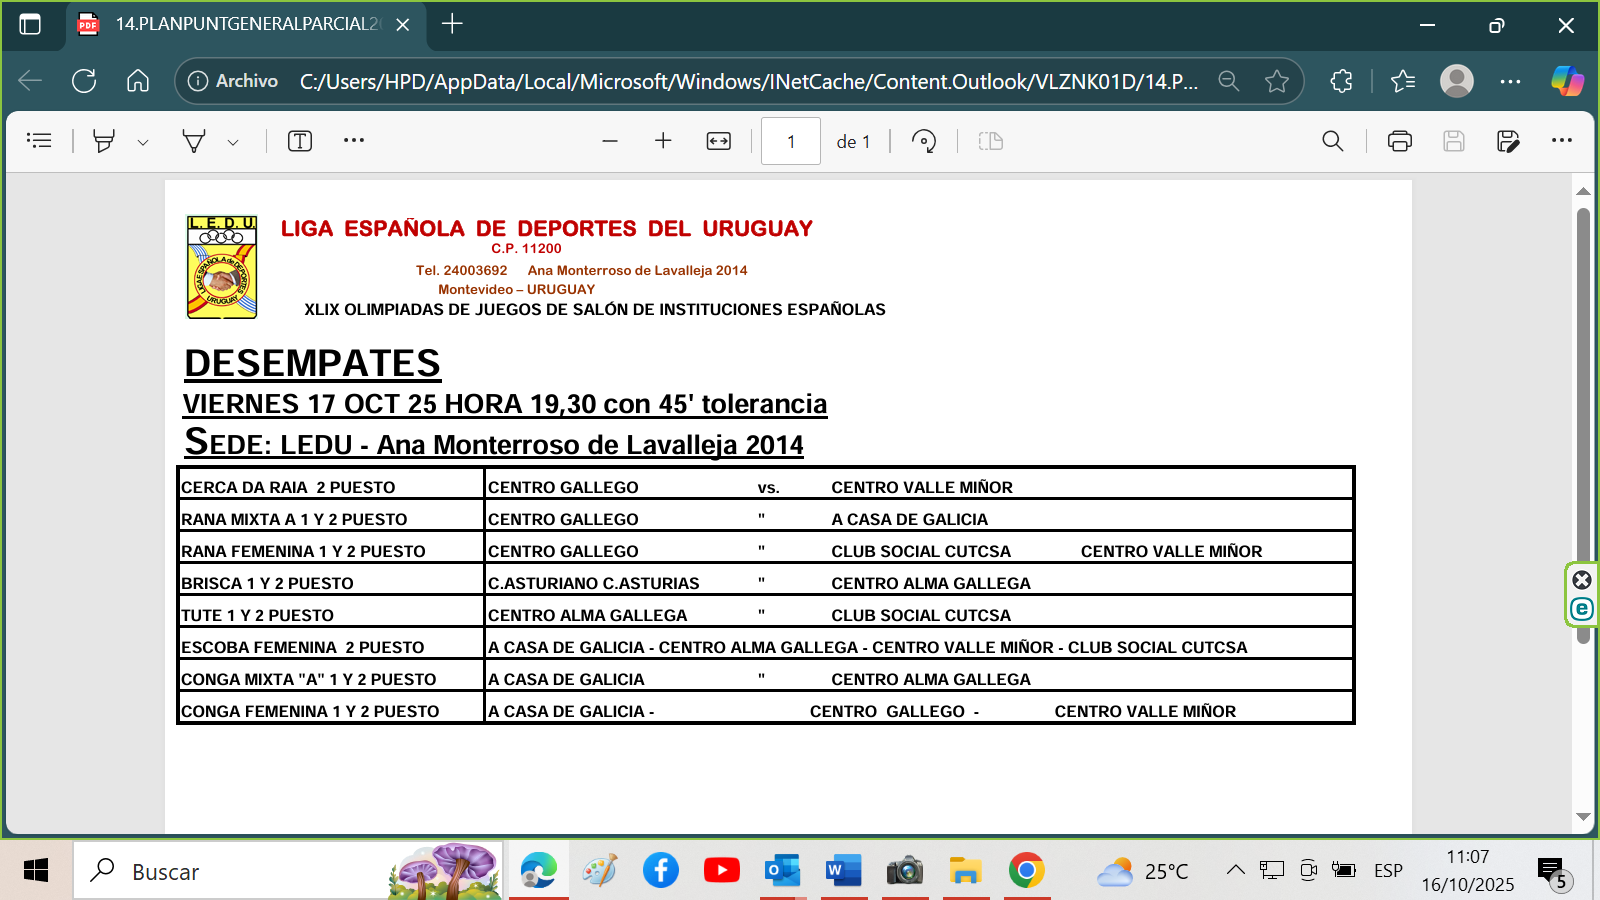1600x900 pixels.
Task: Zoom in on the PDF page
Action: [663, 141]
